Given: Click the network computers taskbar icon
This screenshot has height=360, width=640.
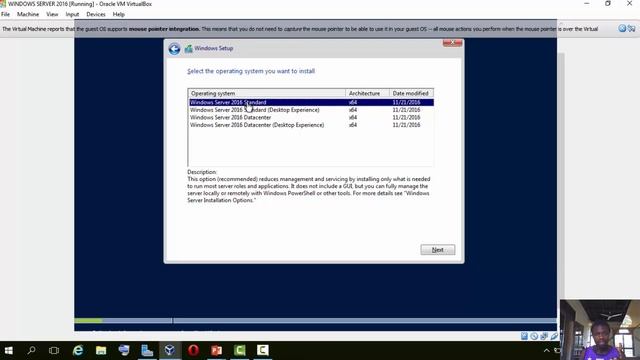Looking at the screenshot, I should point(124,350).
